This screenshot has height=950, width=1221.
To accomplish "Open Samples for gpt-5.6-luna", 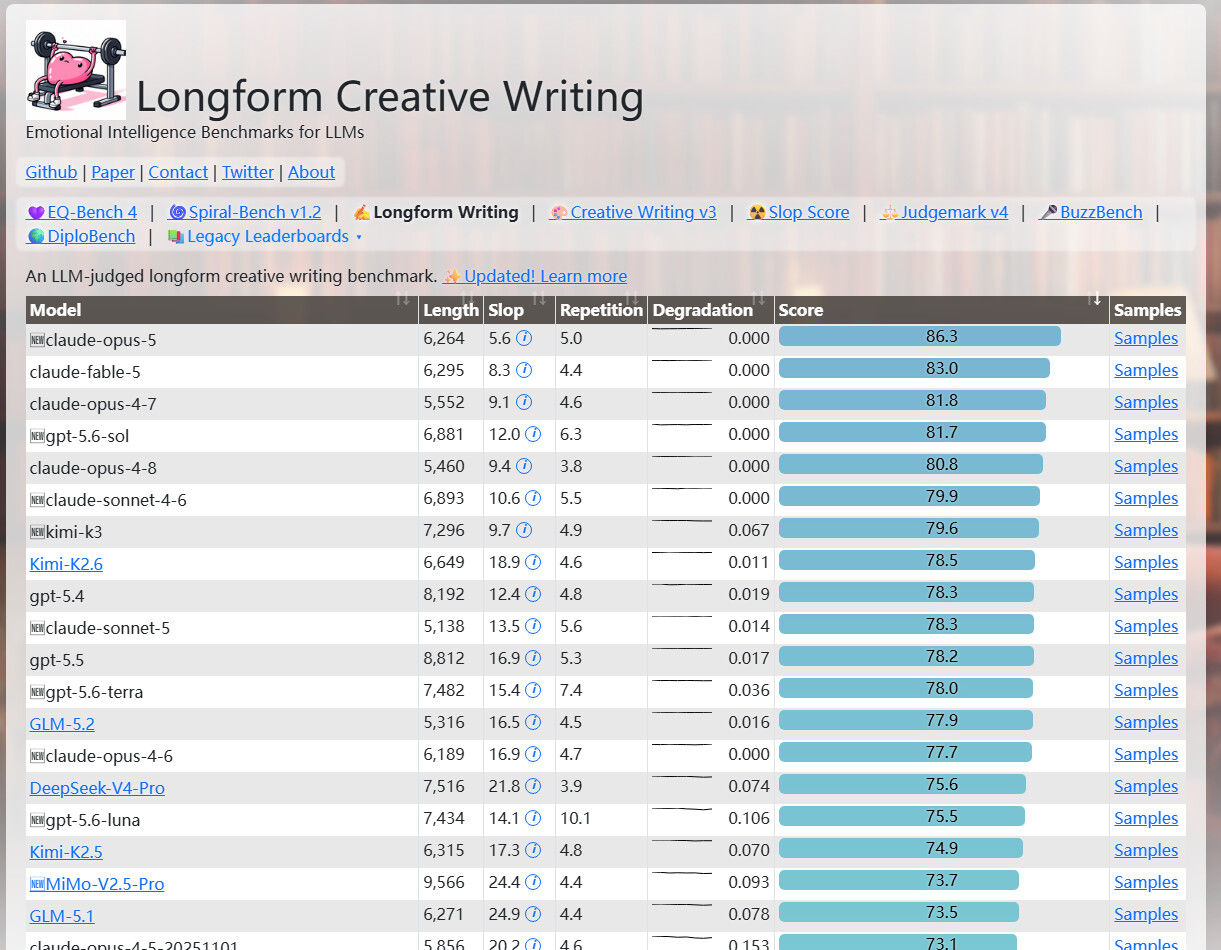I will pos(1146,818).
